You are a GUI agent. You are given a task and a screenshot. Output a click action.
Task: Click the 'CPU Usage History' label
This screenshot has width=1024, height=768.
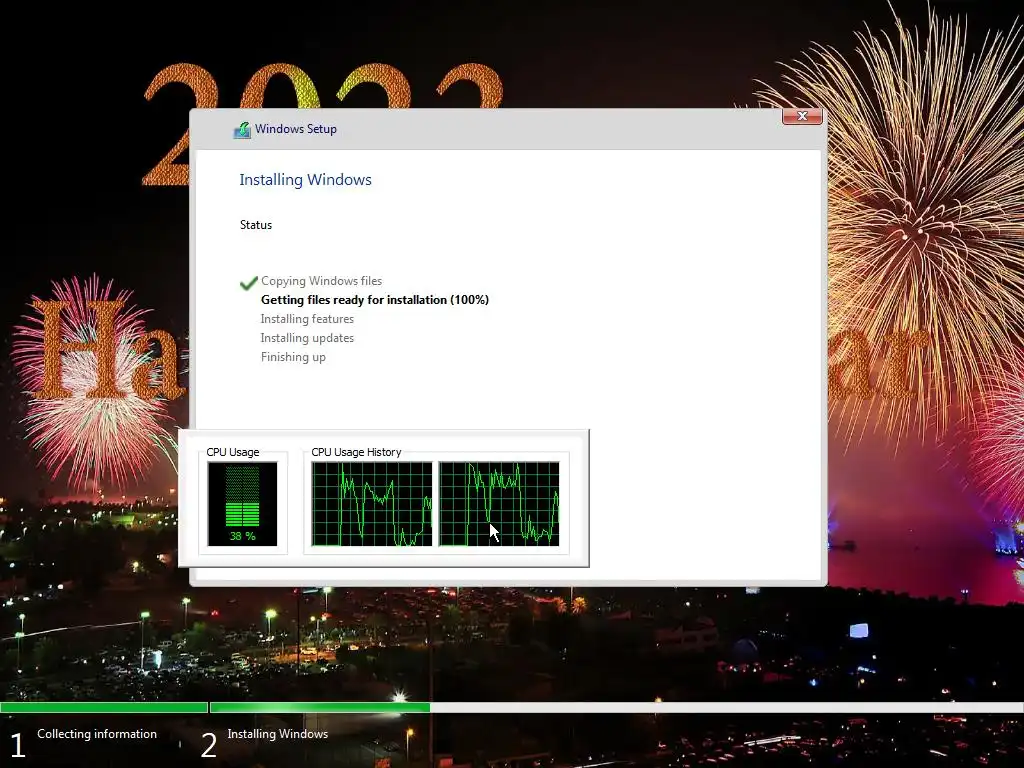pyautogui.click(x=356, y=452)
